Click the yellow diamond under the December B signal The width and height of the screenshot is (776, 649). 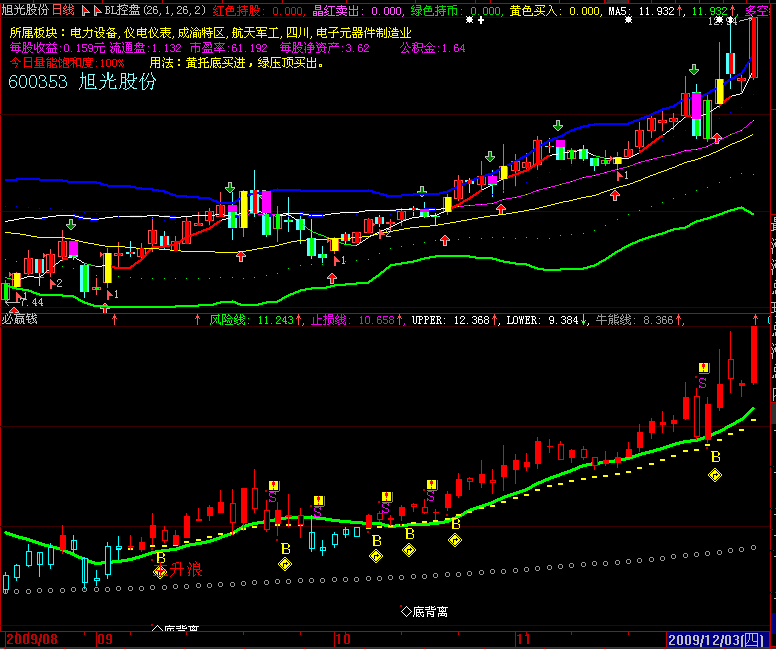click(x=715, y=476)
